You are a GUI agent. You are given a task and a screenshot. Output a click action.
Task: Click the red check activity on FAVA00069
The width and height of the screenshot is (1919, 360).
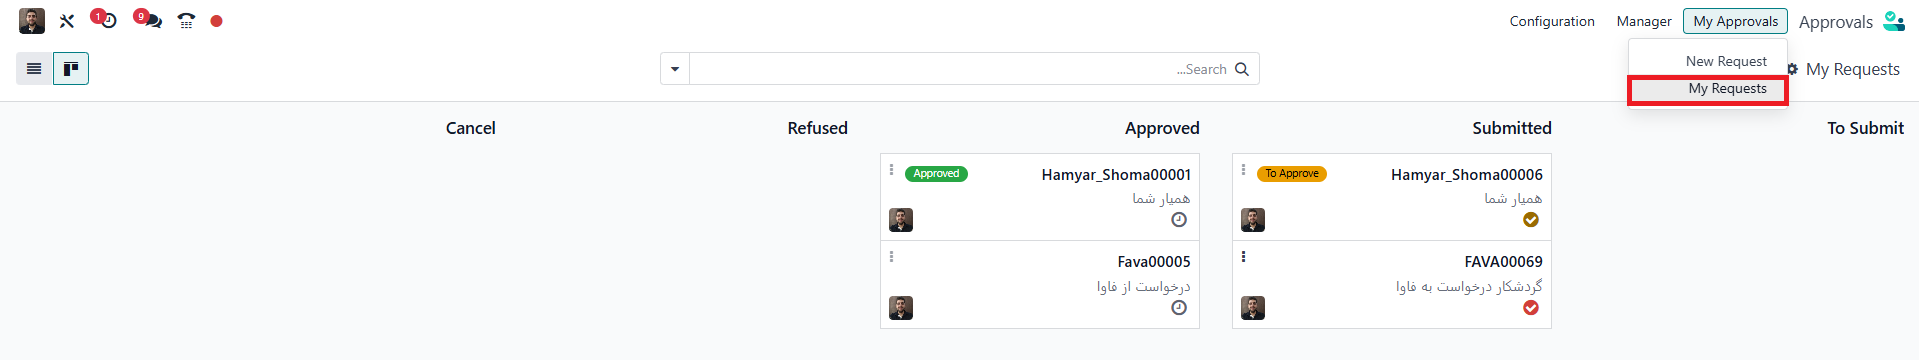click(x=1531, y=307)
